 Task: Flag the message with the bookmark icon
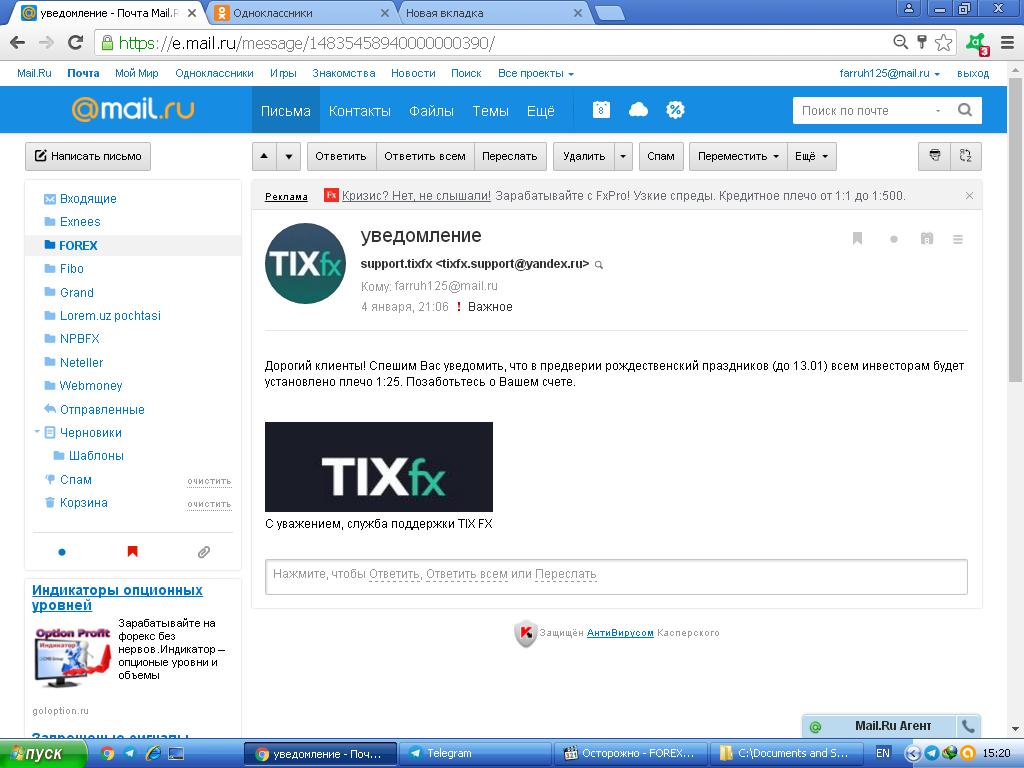click(857, 238)
